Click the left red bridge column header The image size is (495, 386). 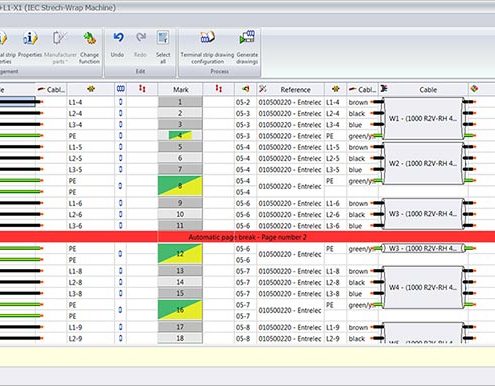pyautogui.click(x=142, y=89)
